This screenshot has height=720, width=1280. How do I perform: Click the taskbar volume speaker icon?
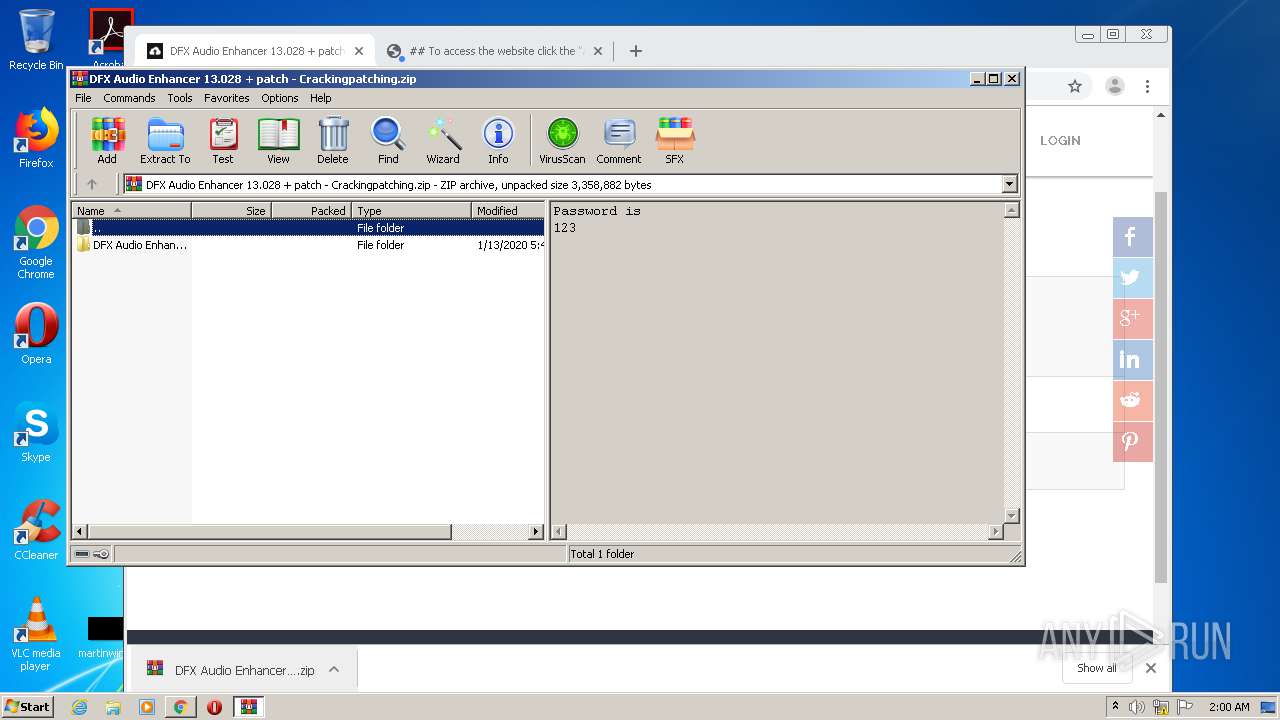(1137, 707)
